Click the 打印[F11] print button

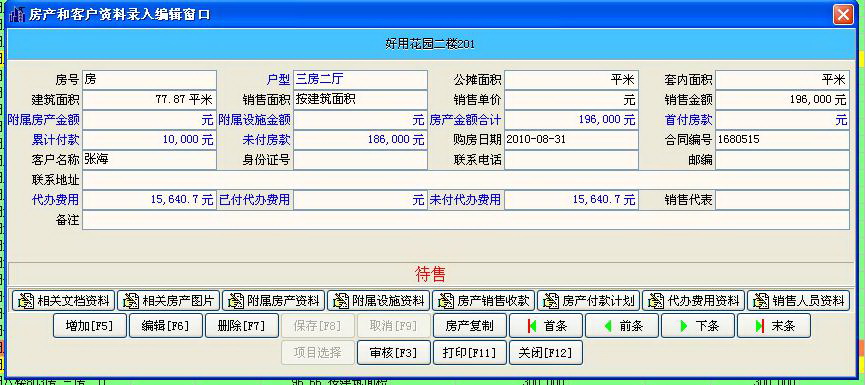(x=469, y=352)
